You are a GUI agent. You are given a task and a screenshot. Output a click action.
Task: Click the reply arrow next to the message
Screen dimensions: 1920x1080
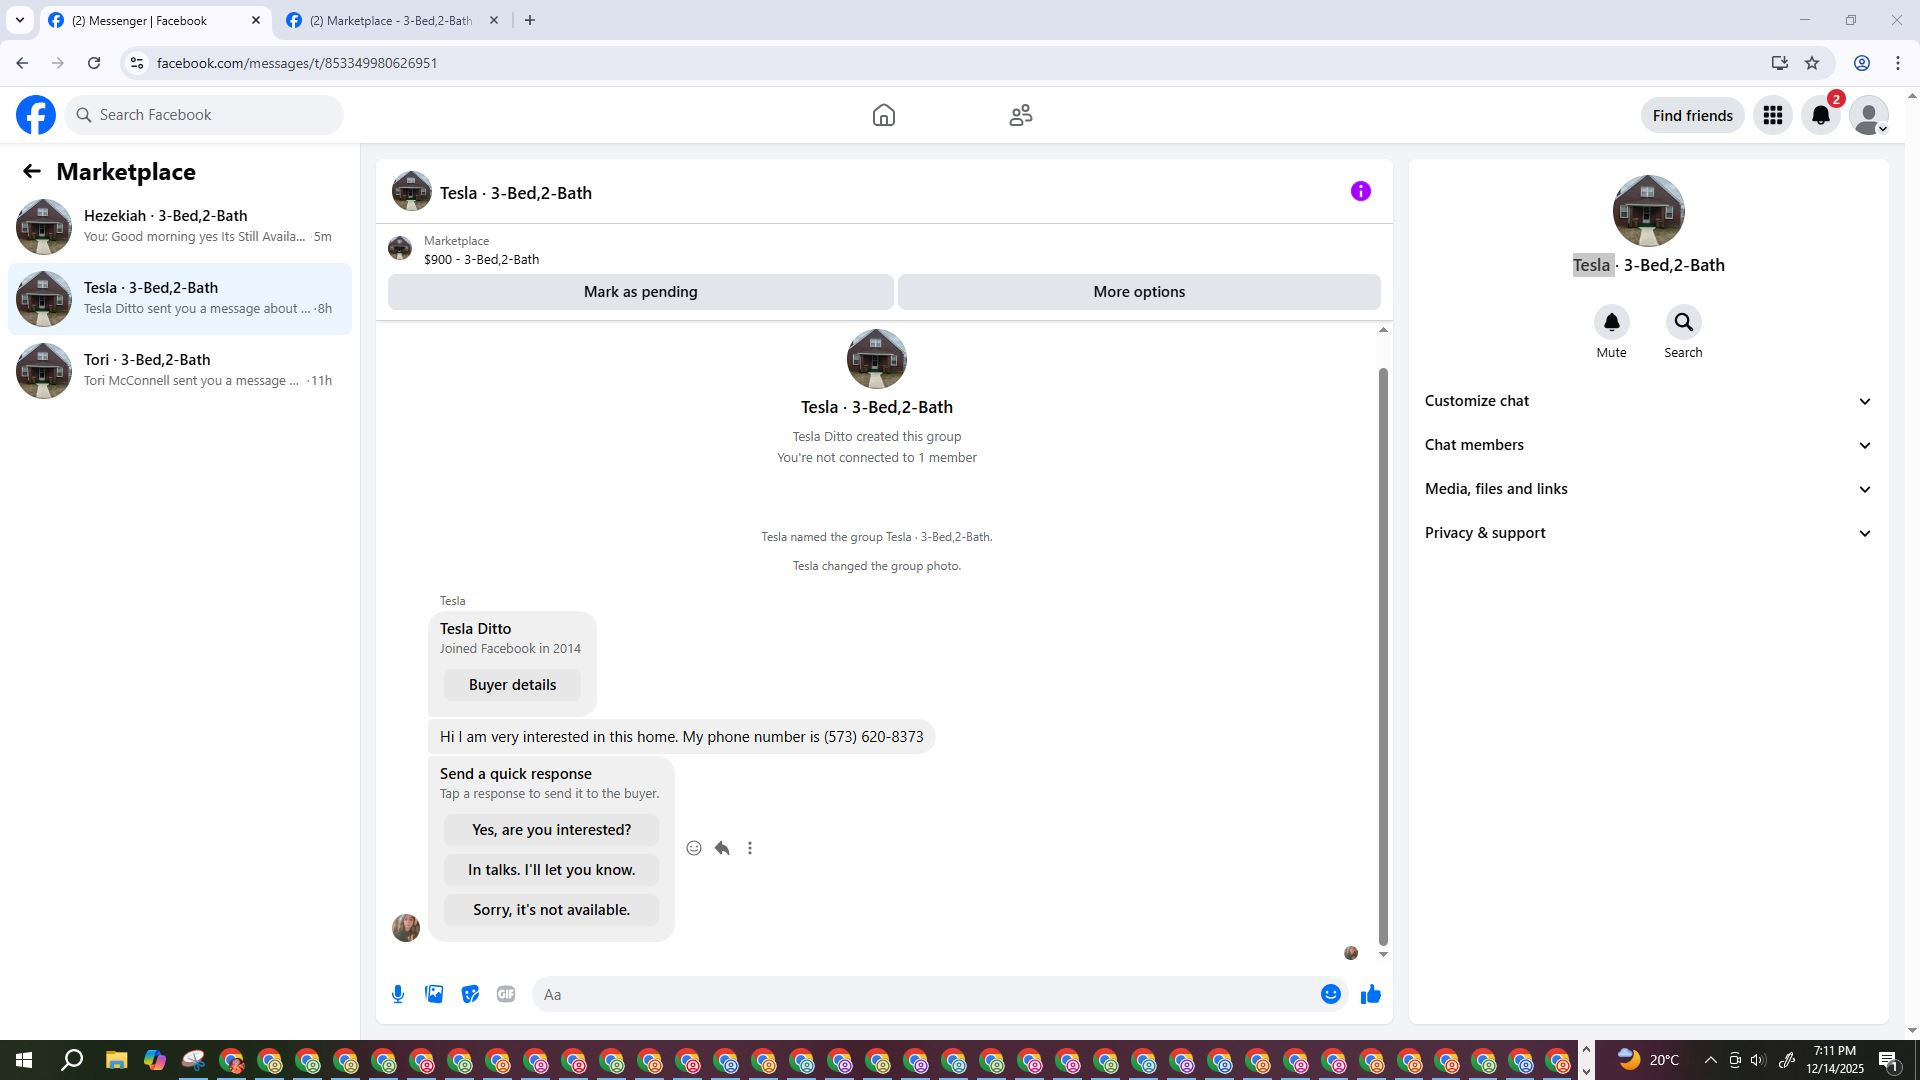722,848
